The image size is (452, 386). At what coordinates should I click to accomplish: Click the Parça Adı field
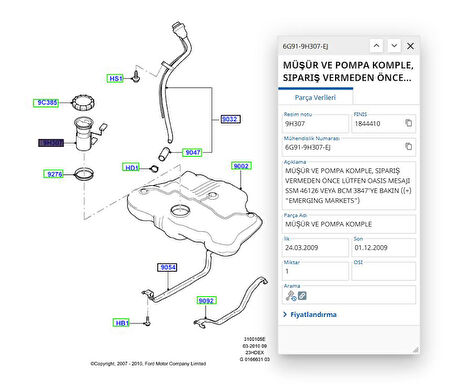[349, 224]
